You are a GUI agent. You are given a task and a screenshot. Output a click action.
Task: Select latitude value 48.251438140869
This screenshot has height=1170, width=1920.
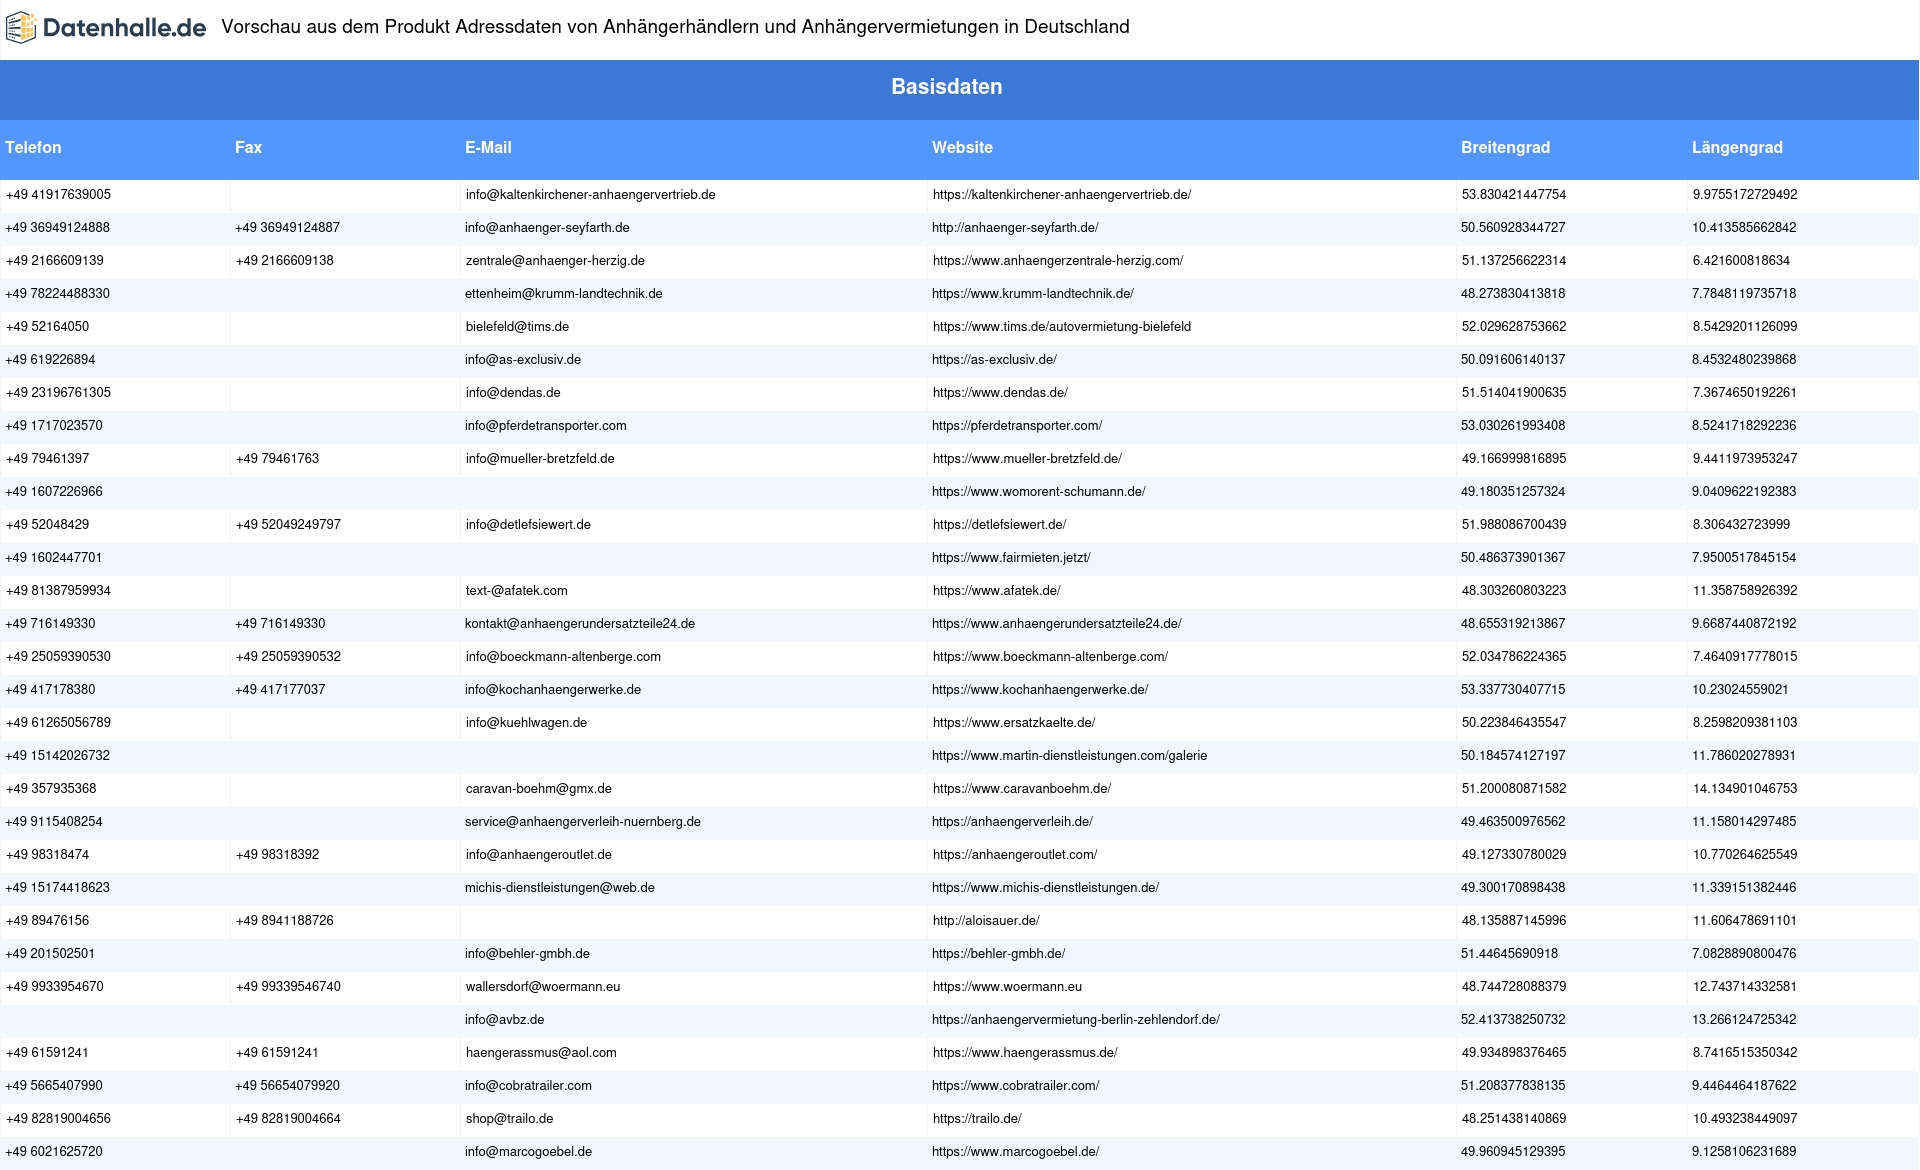(1514, 1119)
